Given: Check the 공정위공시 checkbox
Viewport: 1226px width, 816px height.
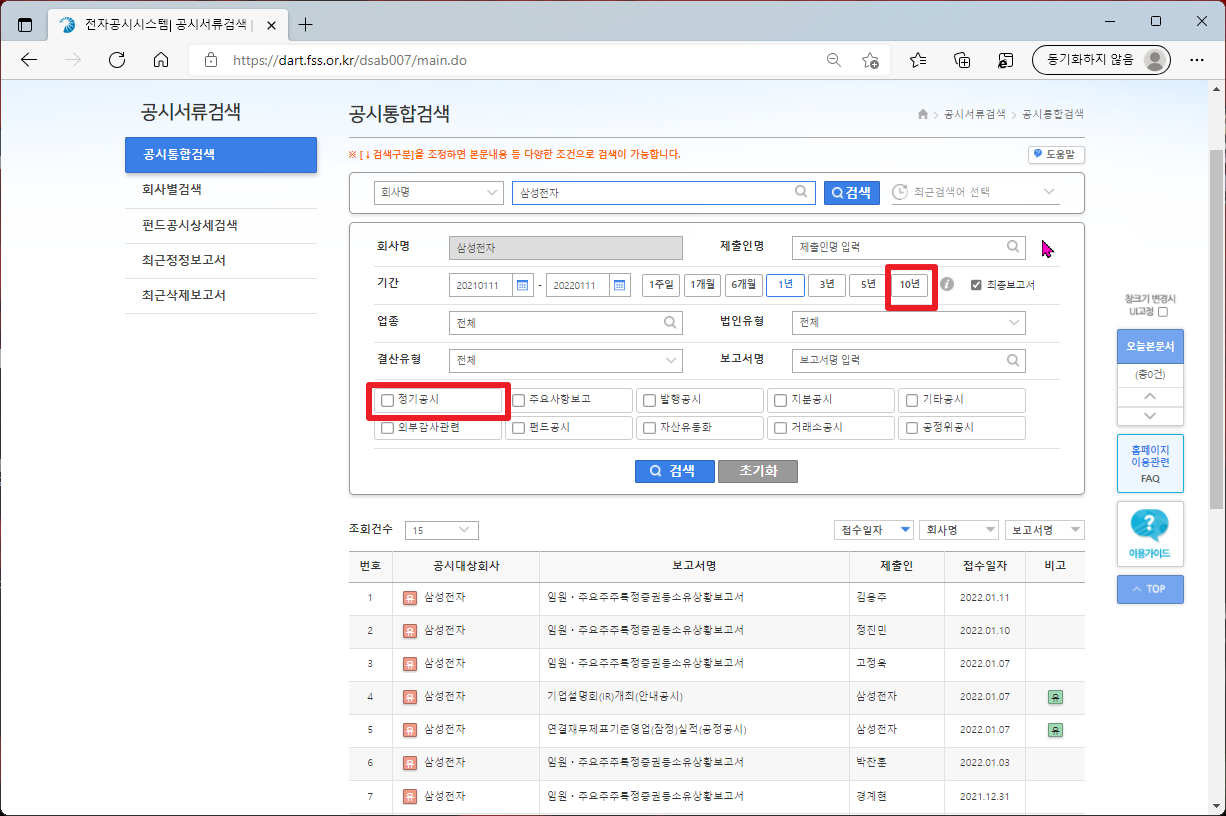Looking at the screenshot, I should 912,428.
